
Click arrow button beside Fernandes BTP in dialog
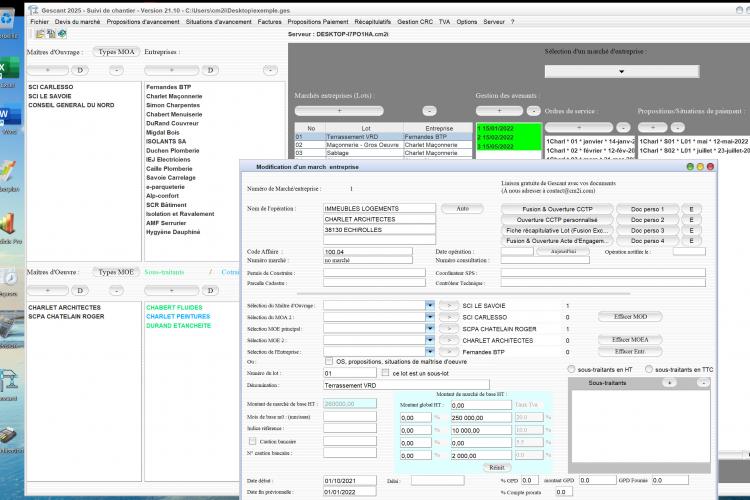[x=449, y=352]
